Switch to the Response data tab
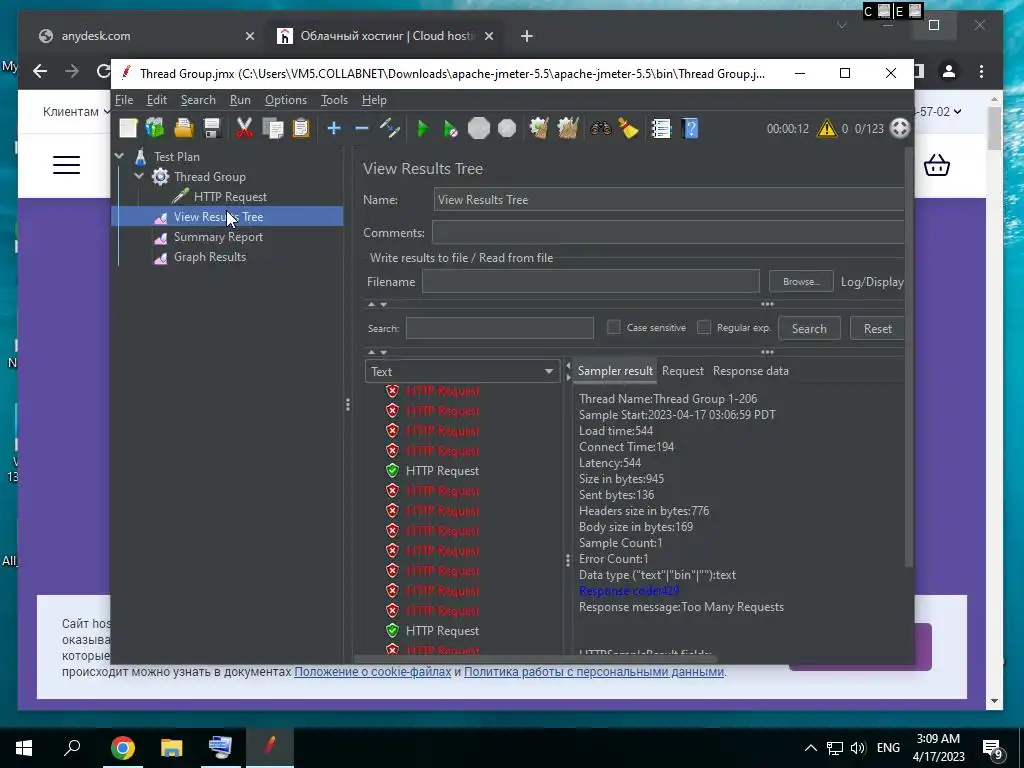This screenshot has height=768, width=1024. (x=750, y=371)
